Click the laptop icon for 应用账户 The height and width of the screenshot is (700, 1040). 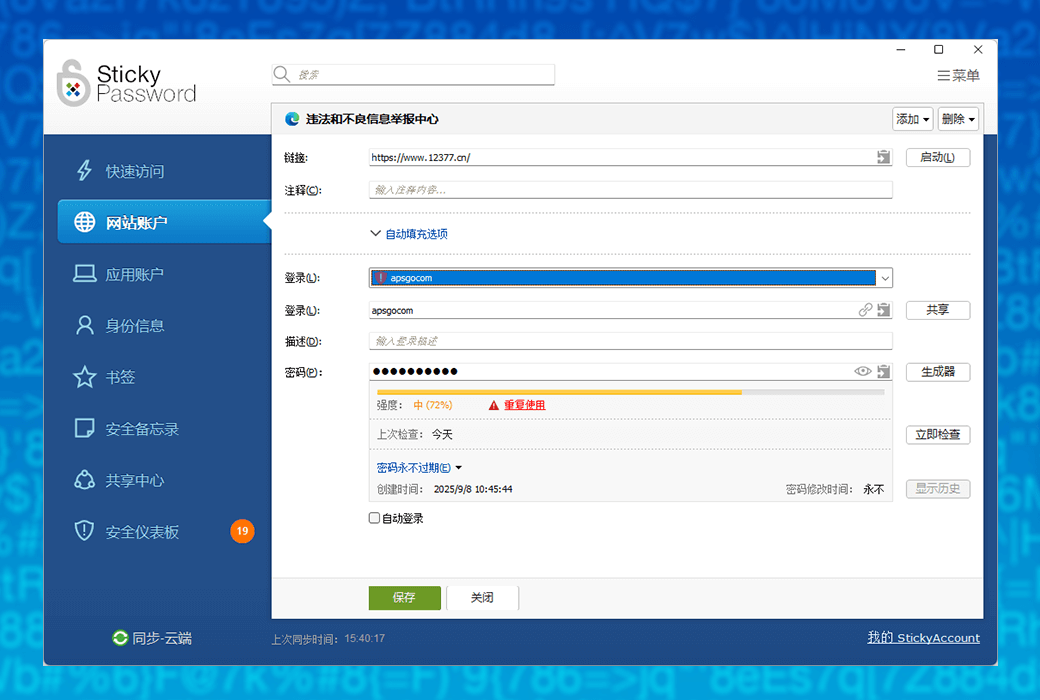click(x=84, y=273)
